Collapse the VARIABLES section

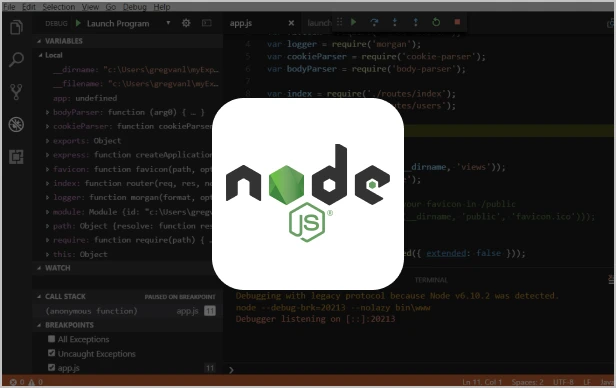point(39,41)
